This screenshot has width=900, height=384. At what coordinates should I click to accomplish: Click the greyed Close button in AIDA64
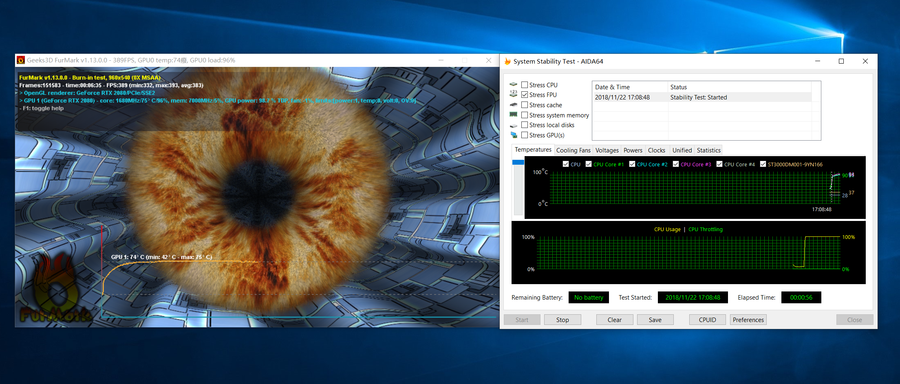[855, 320]
